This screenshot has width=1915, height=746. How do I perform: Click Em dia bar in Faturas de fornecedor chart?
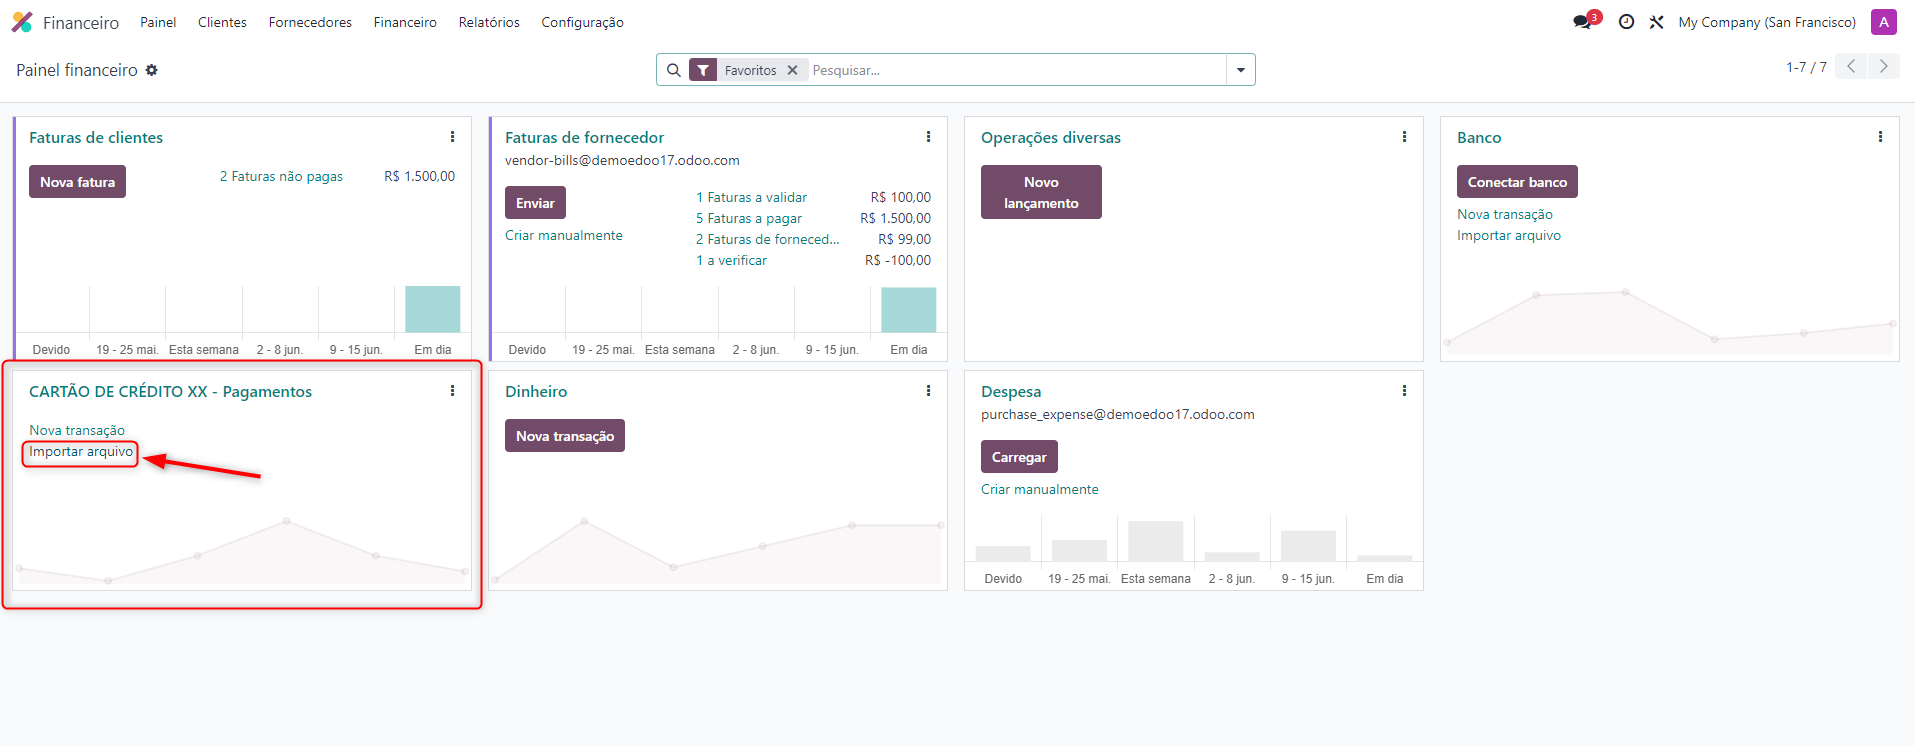(909, 310)
